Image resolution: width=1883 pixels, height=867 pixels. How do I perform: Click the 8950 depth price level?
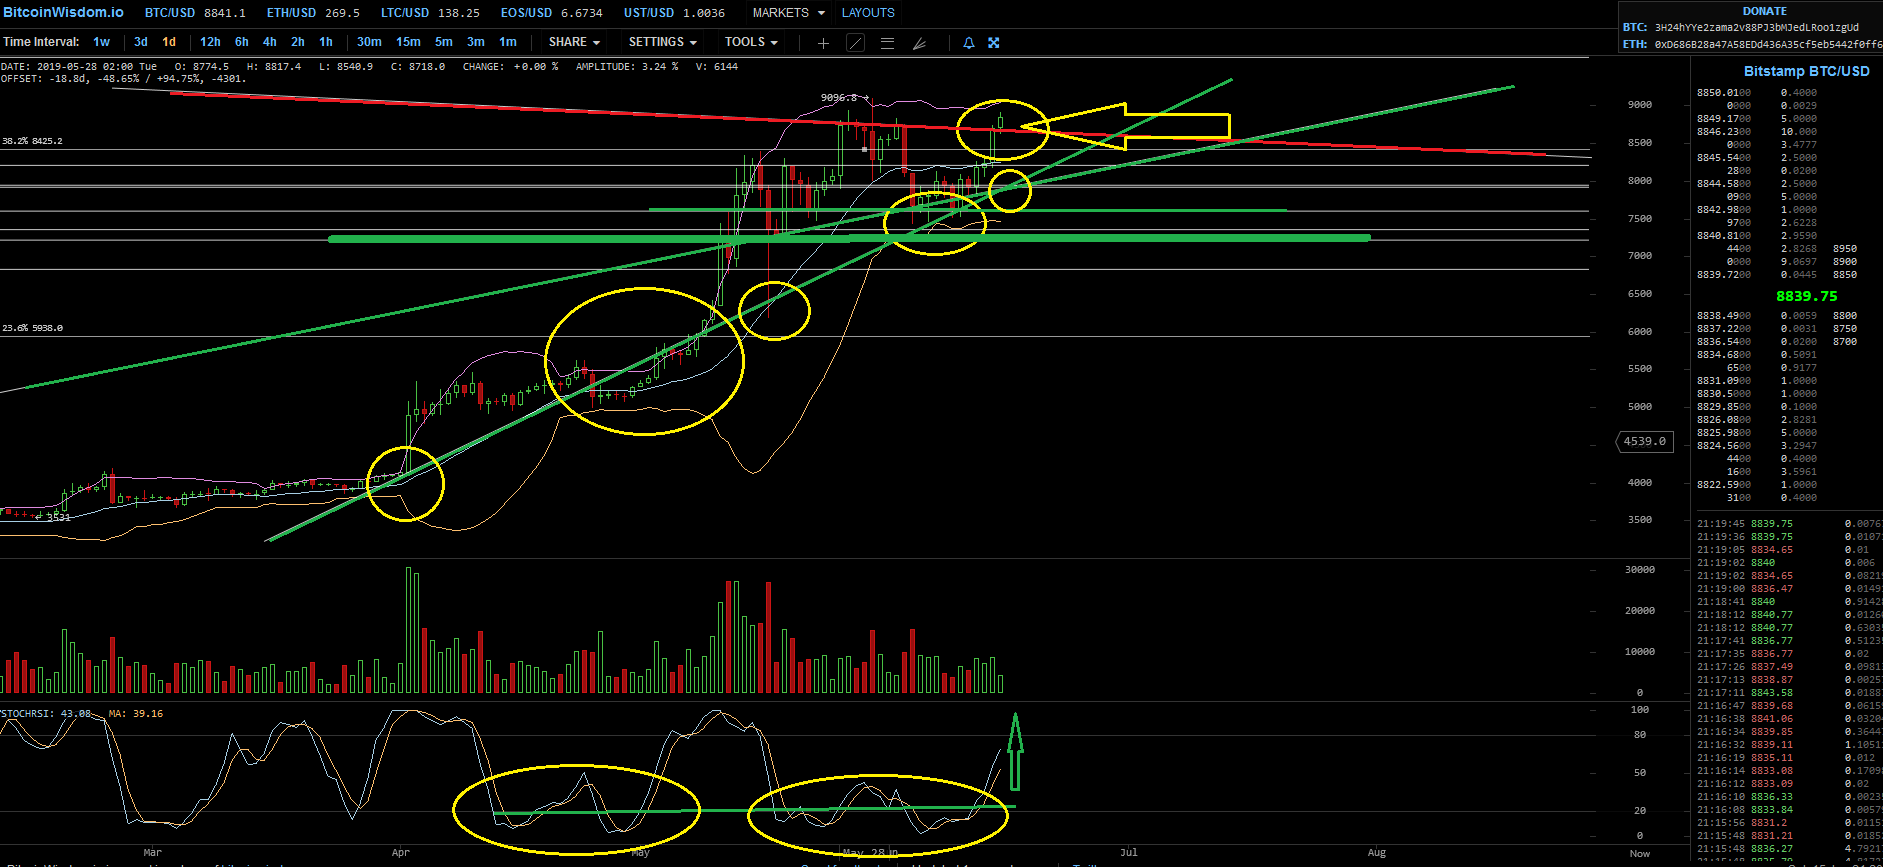tap(1845, 249)
